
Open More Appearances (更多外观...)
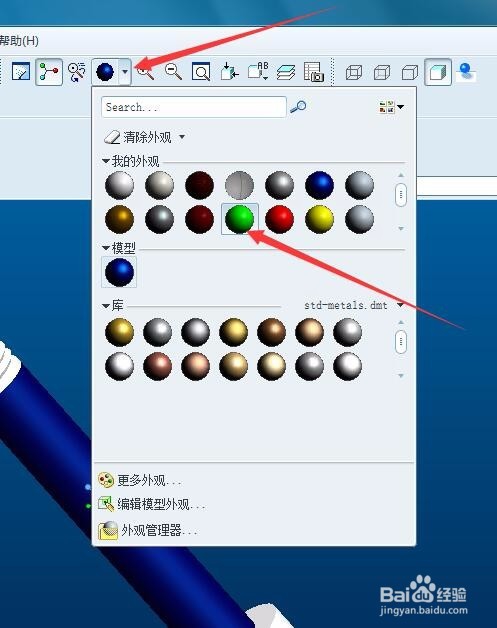[x=140, y=480]
